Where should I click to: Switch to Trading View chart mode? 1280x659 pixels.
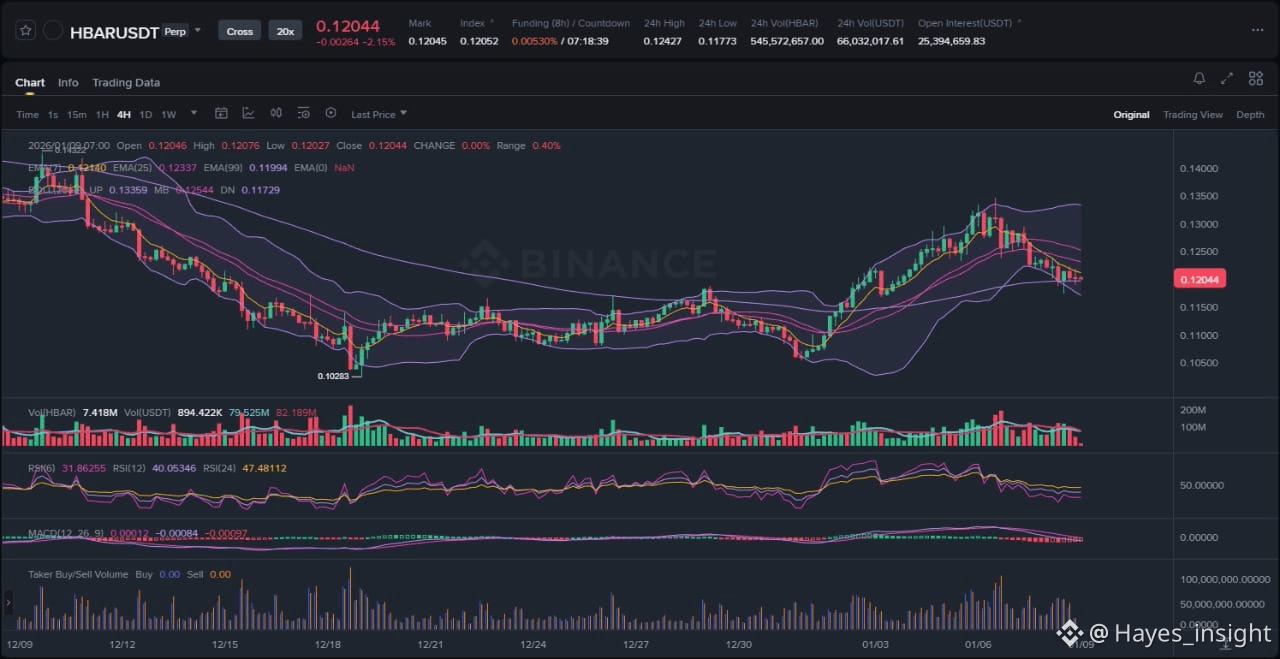click(x=1192, y=114)
